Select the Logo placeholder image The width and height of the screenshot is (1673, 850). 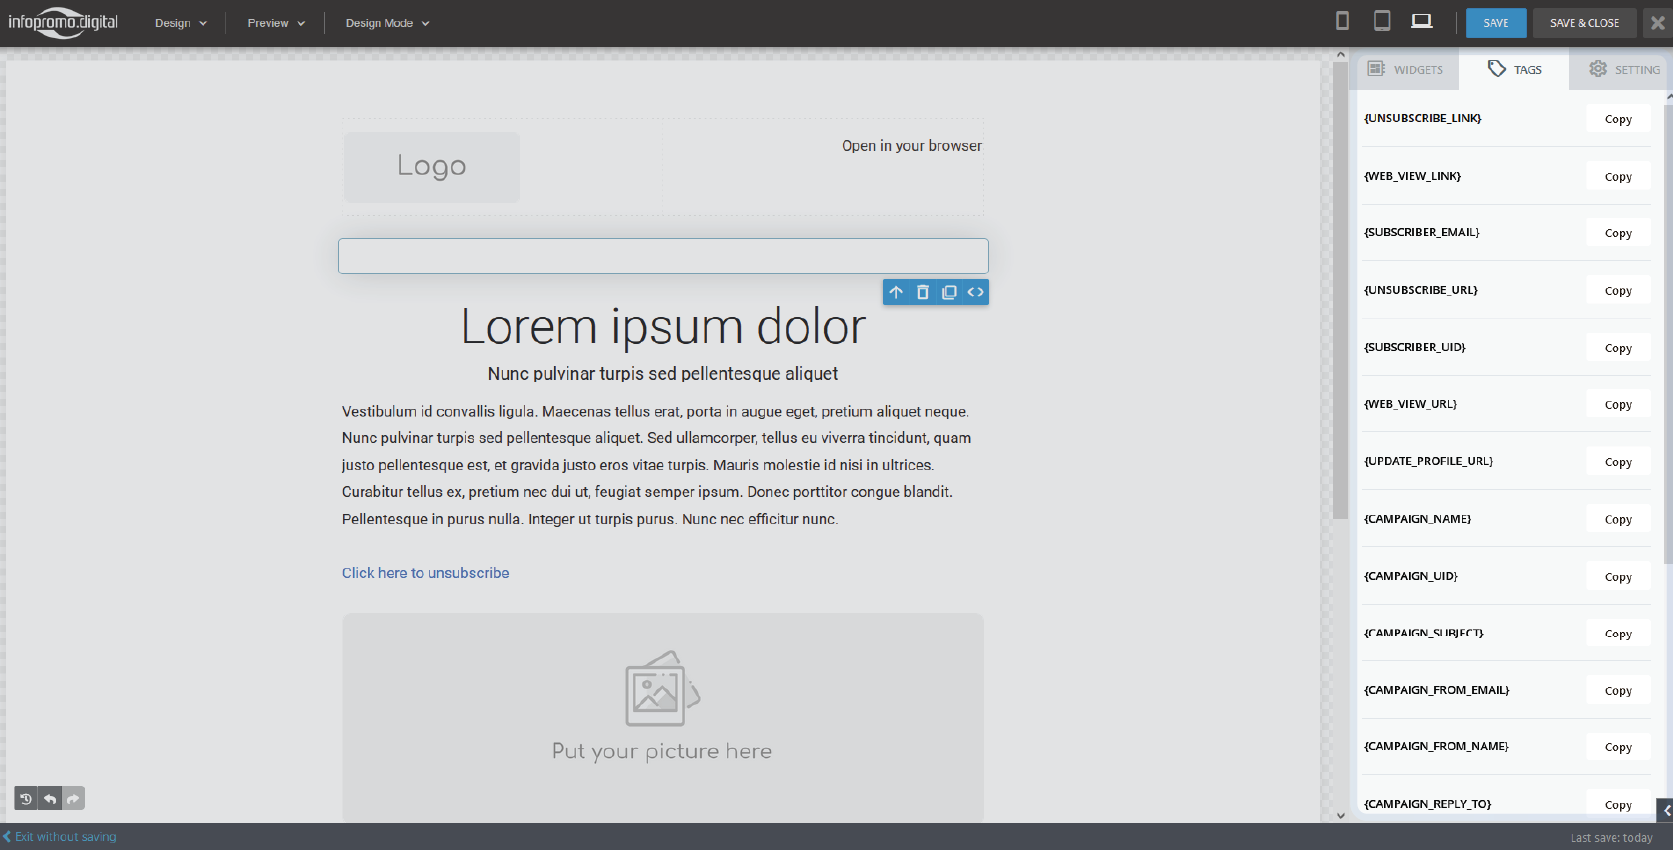pos(432,167)
